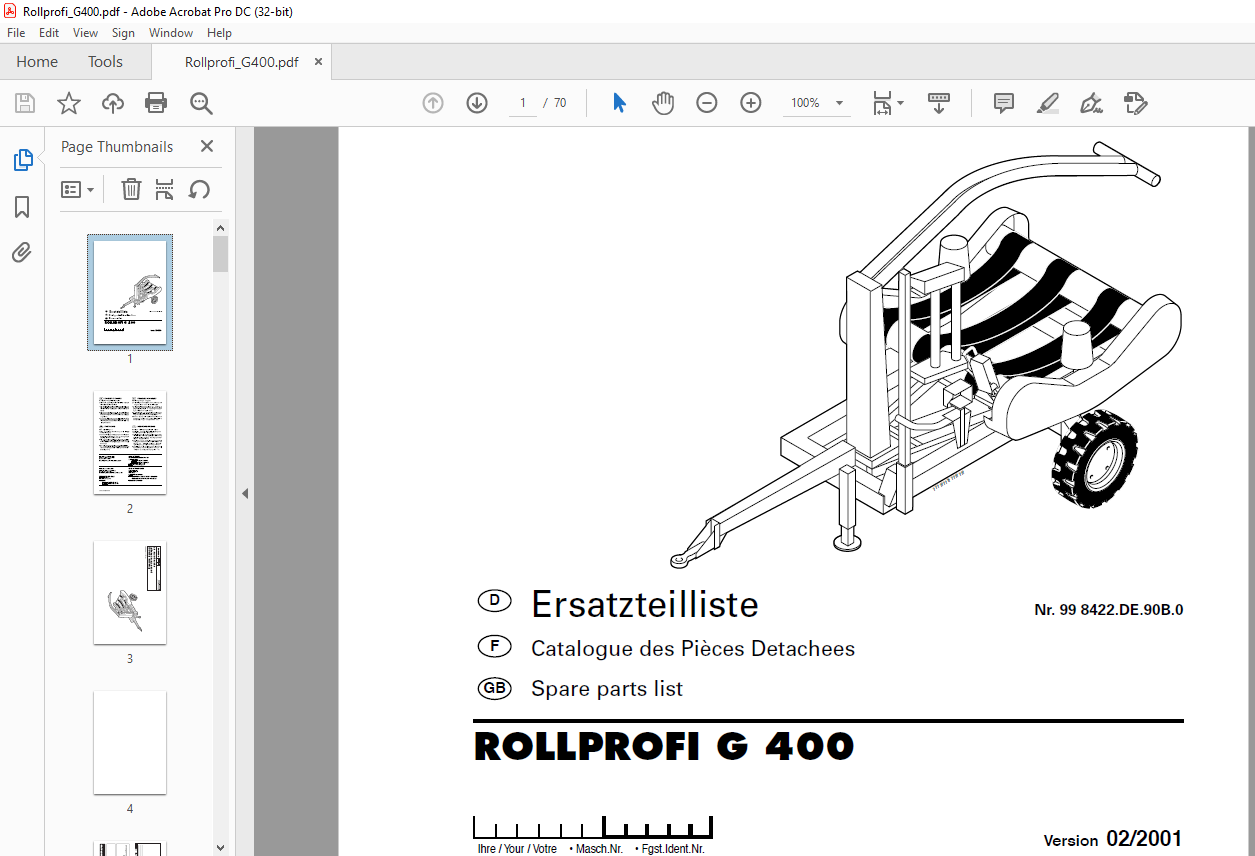Go to previous page arrow
This screenshot has height=856, width=1255.
pos(433,103)
